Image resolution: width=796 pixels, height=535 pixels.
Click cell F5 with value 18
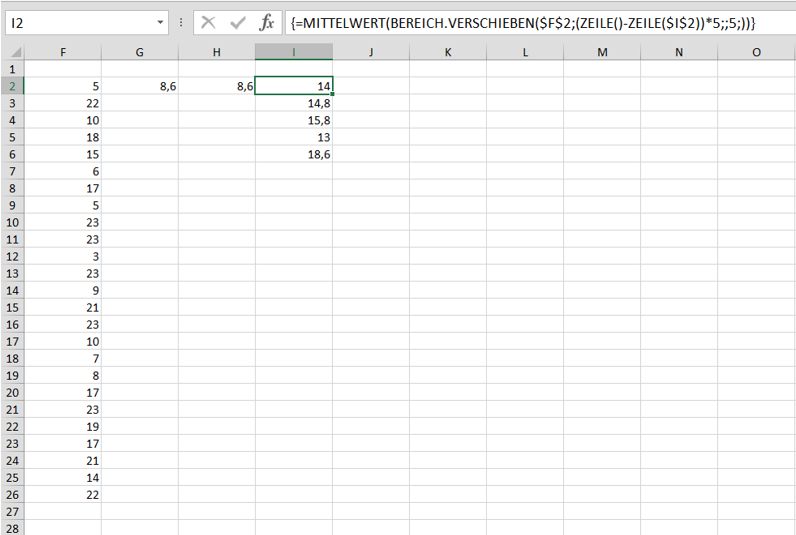[x=63, y=138]
